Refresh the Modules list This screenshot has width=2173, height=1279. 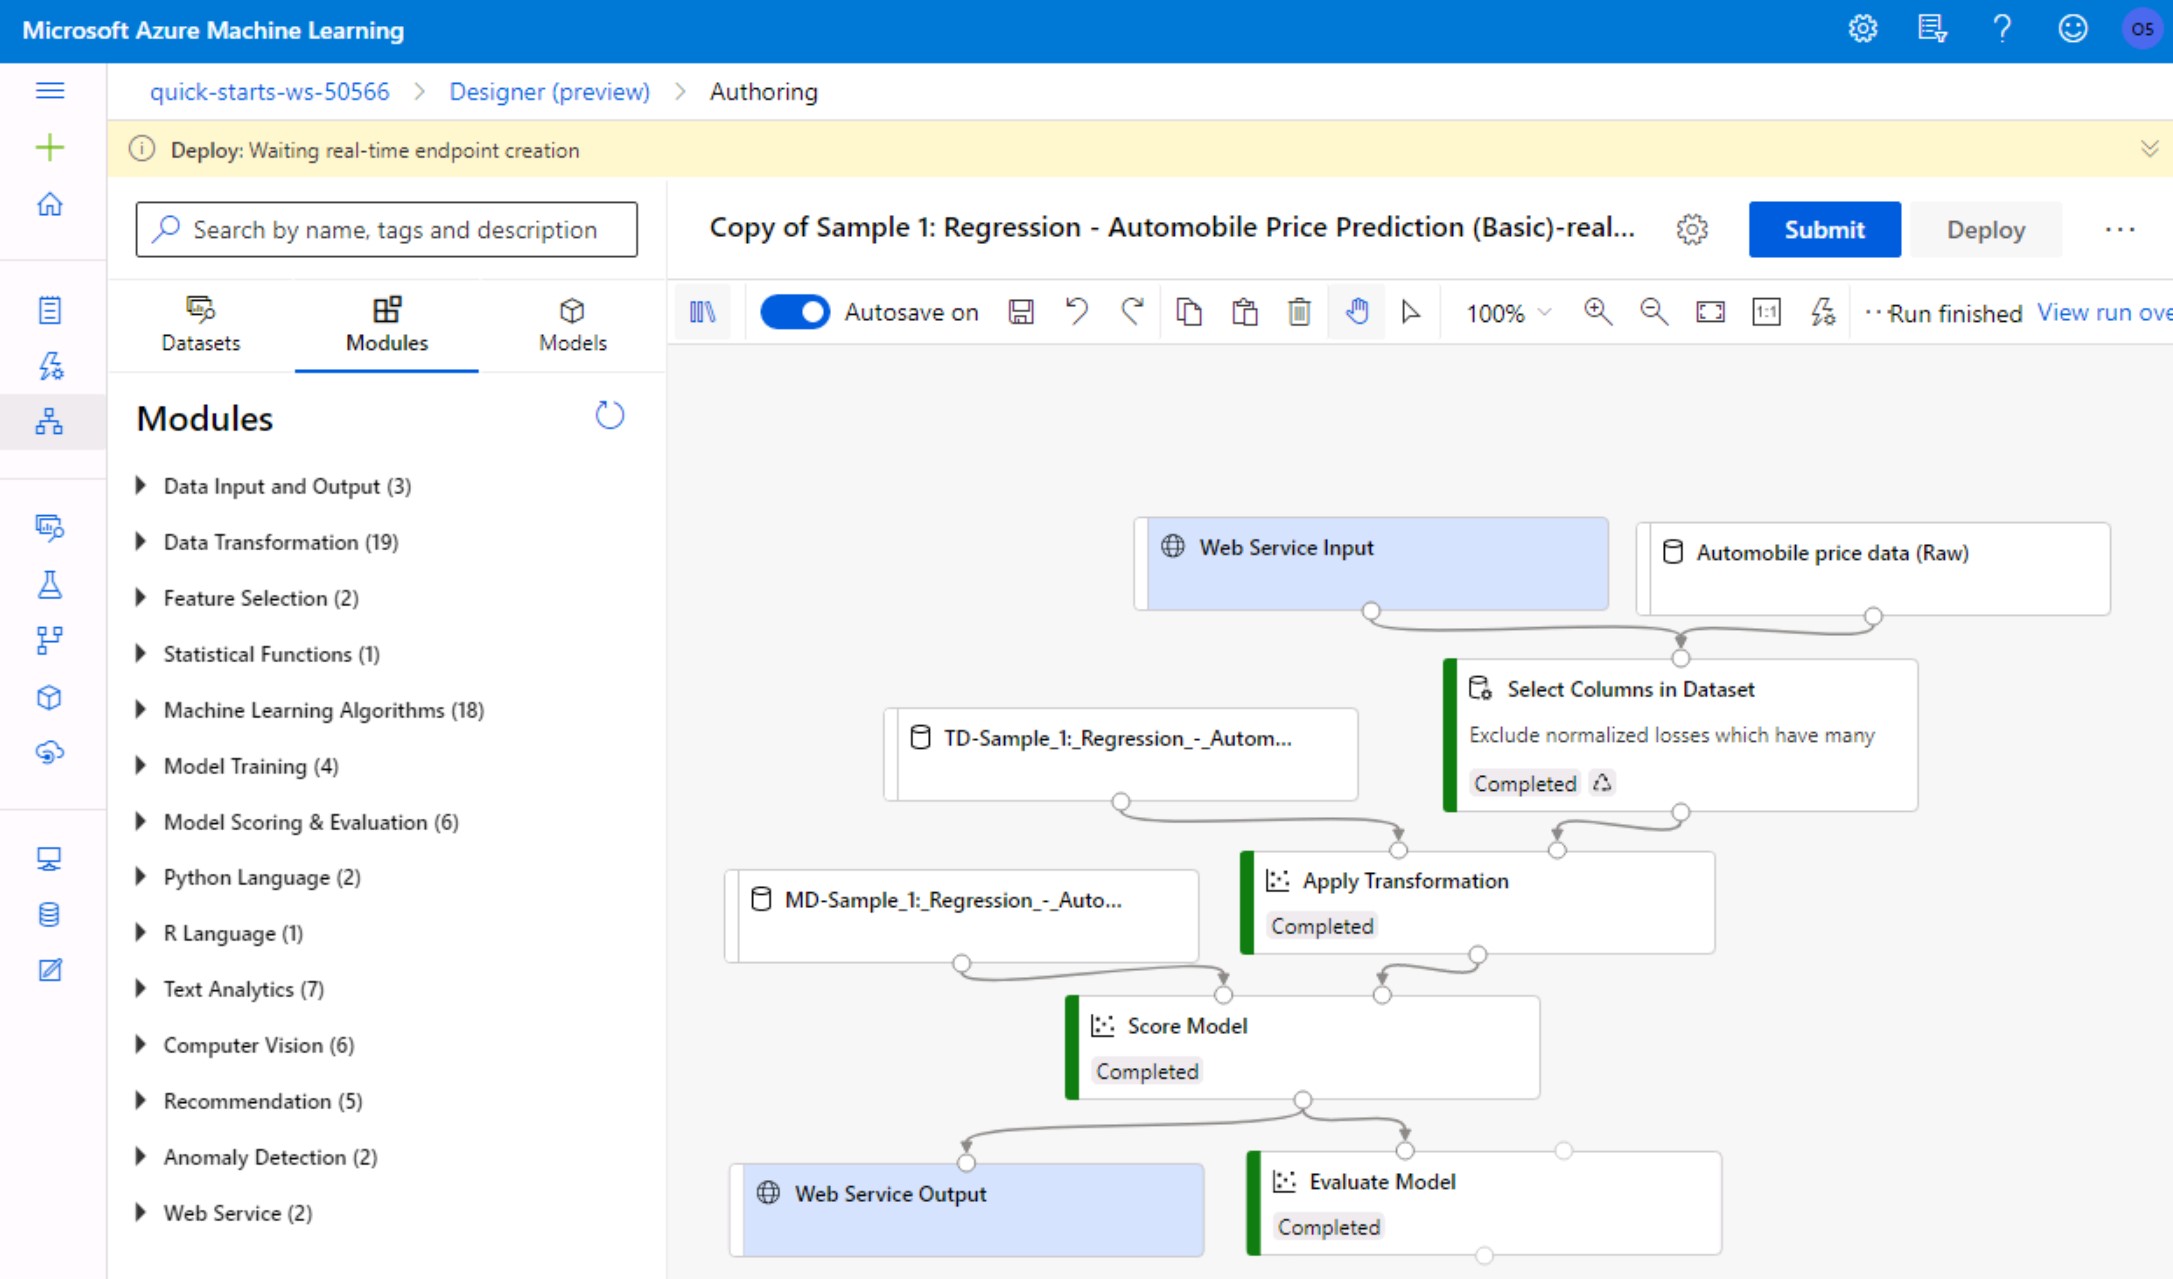pyautogui.click(x=610, y=415)
